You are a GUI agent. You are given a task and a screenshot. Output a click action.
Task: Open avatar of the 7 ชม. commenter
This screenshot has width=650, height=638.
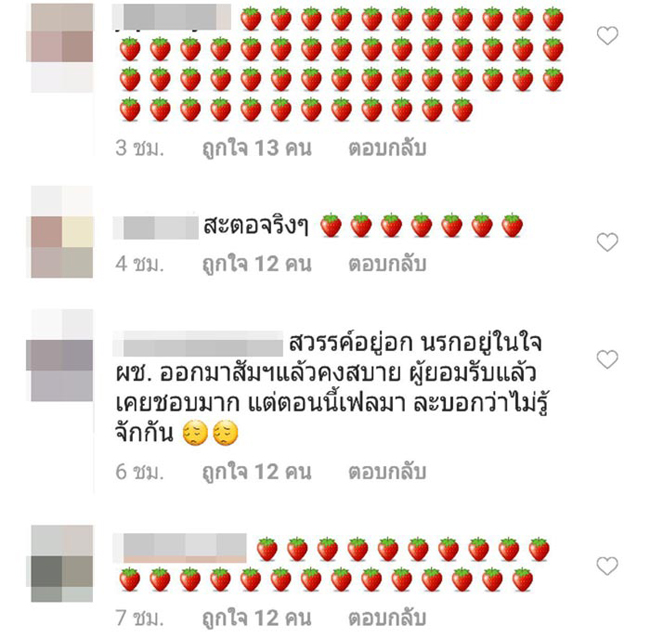pyautogui.click(x=62, y=563)
